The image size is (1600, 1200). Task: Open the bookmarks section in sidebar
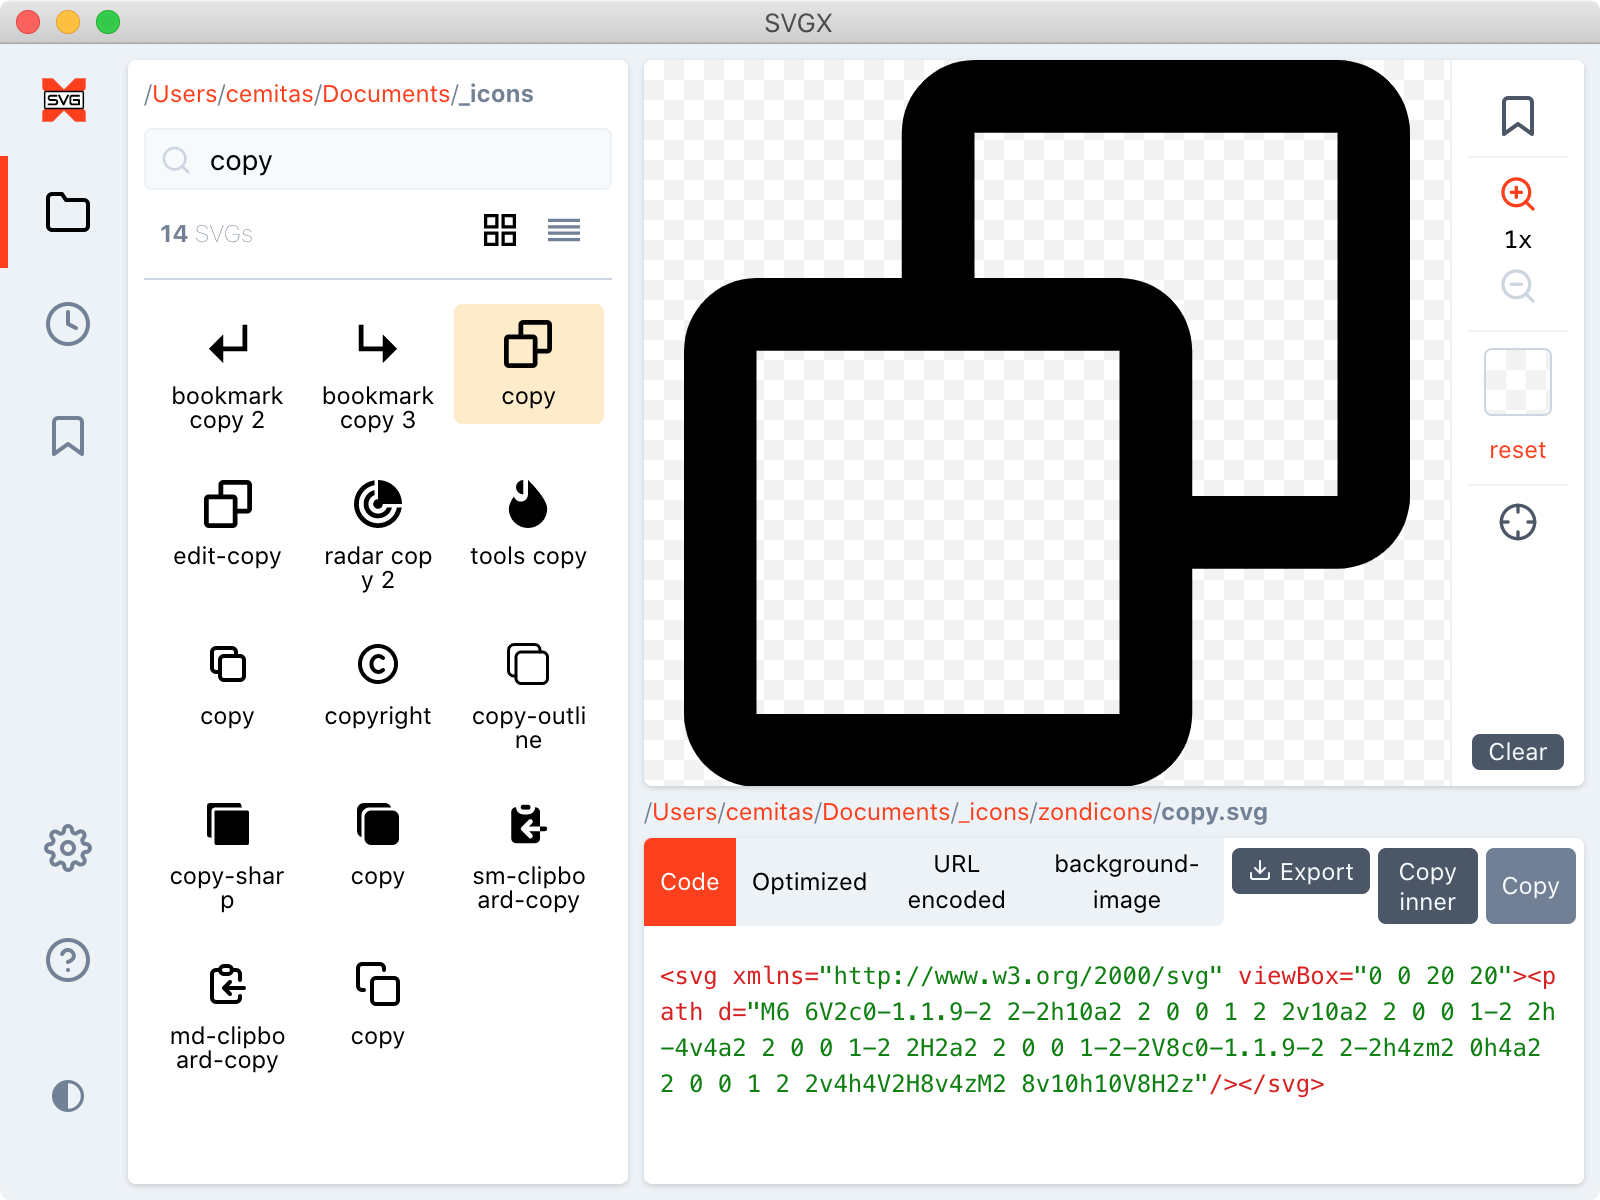pos(68,436)
